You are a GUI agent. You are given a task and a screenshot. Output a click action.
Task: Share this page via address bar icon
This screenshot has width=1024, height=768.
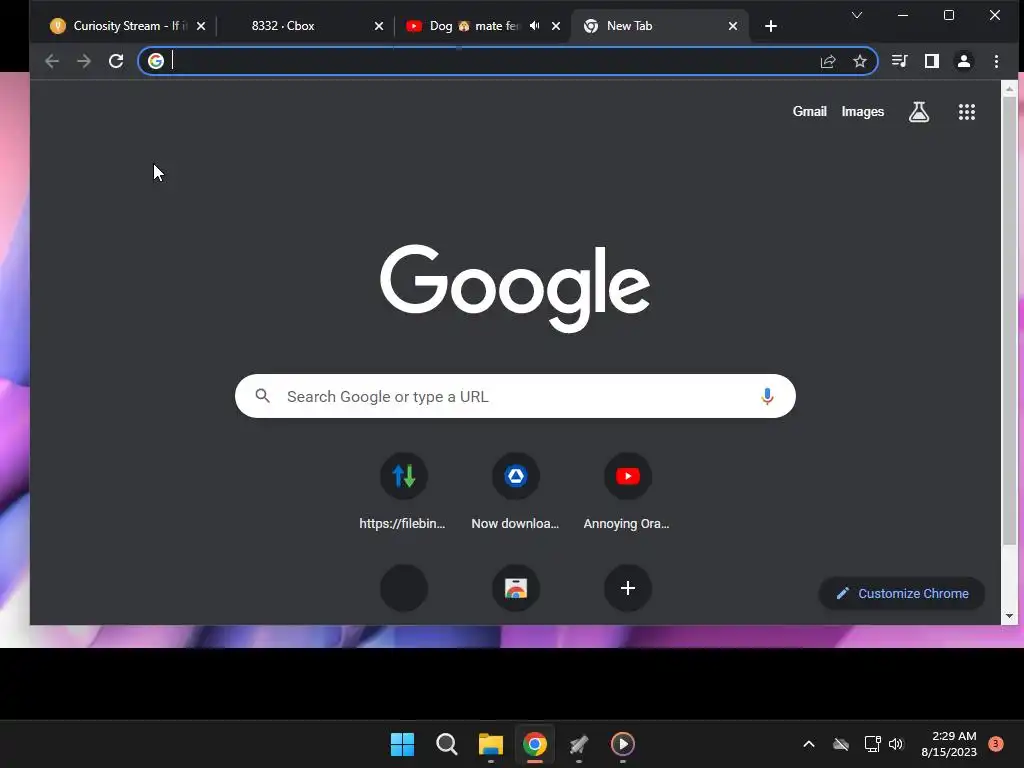(x=827, y=61)
